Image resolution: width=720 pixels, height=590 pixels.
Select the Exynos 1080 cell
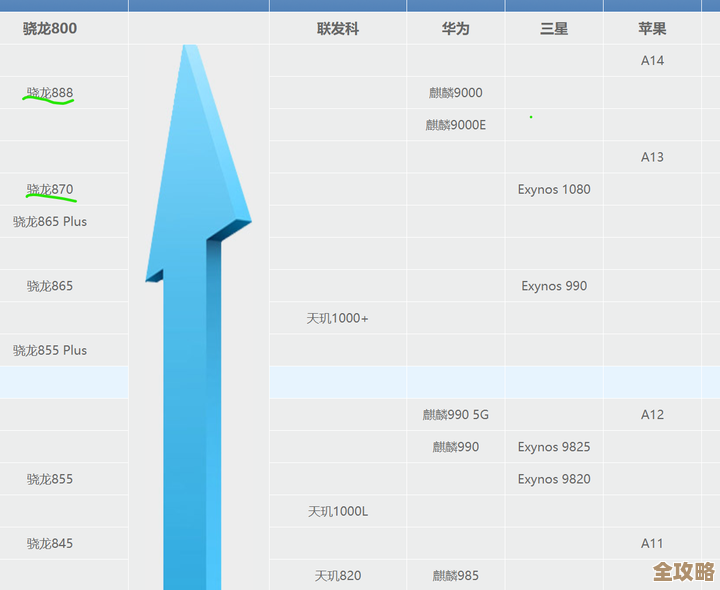(554, 189)
